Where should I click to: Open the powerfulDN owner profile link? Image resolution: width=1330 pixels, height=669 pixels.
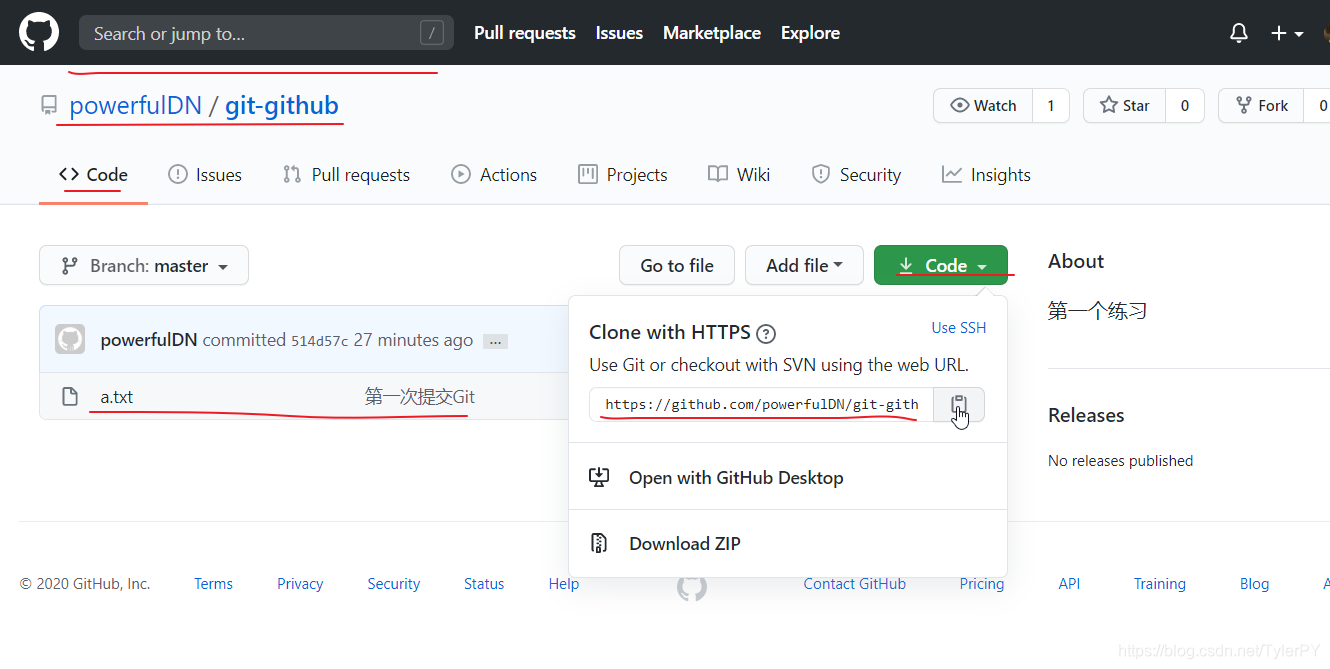[136, 105]
